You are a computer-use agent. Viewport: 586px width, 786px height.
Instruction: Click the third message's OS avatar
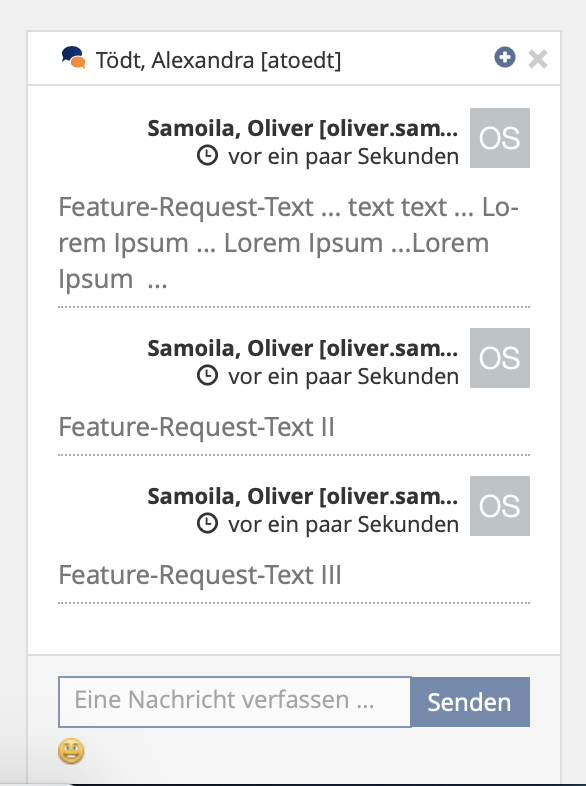500,506
